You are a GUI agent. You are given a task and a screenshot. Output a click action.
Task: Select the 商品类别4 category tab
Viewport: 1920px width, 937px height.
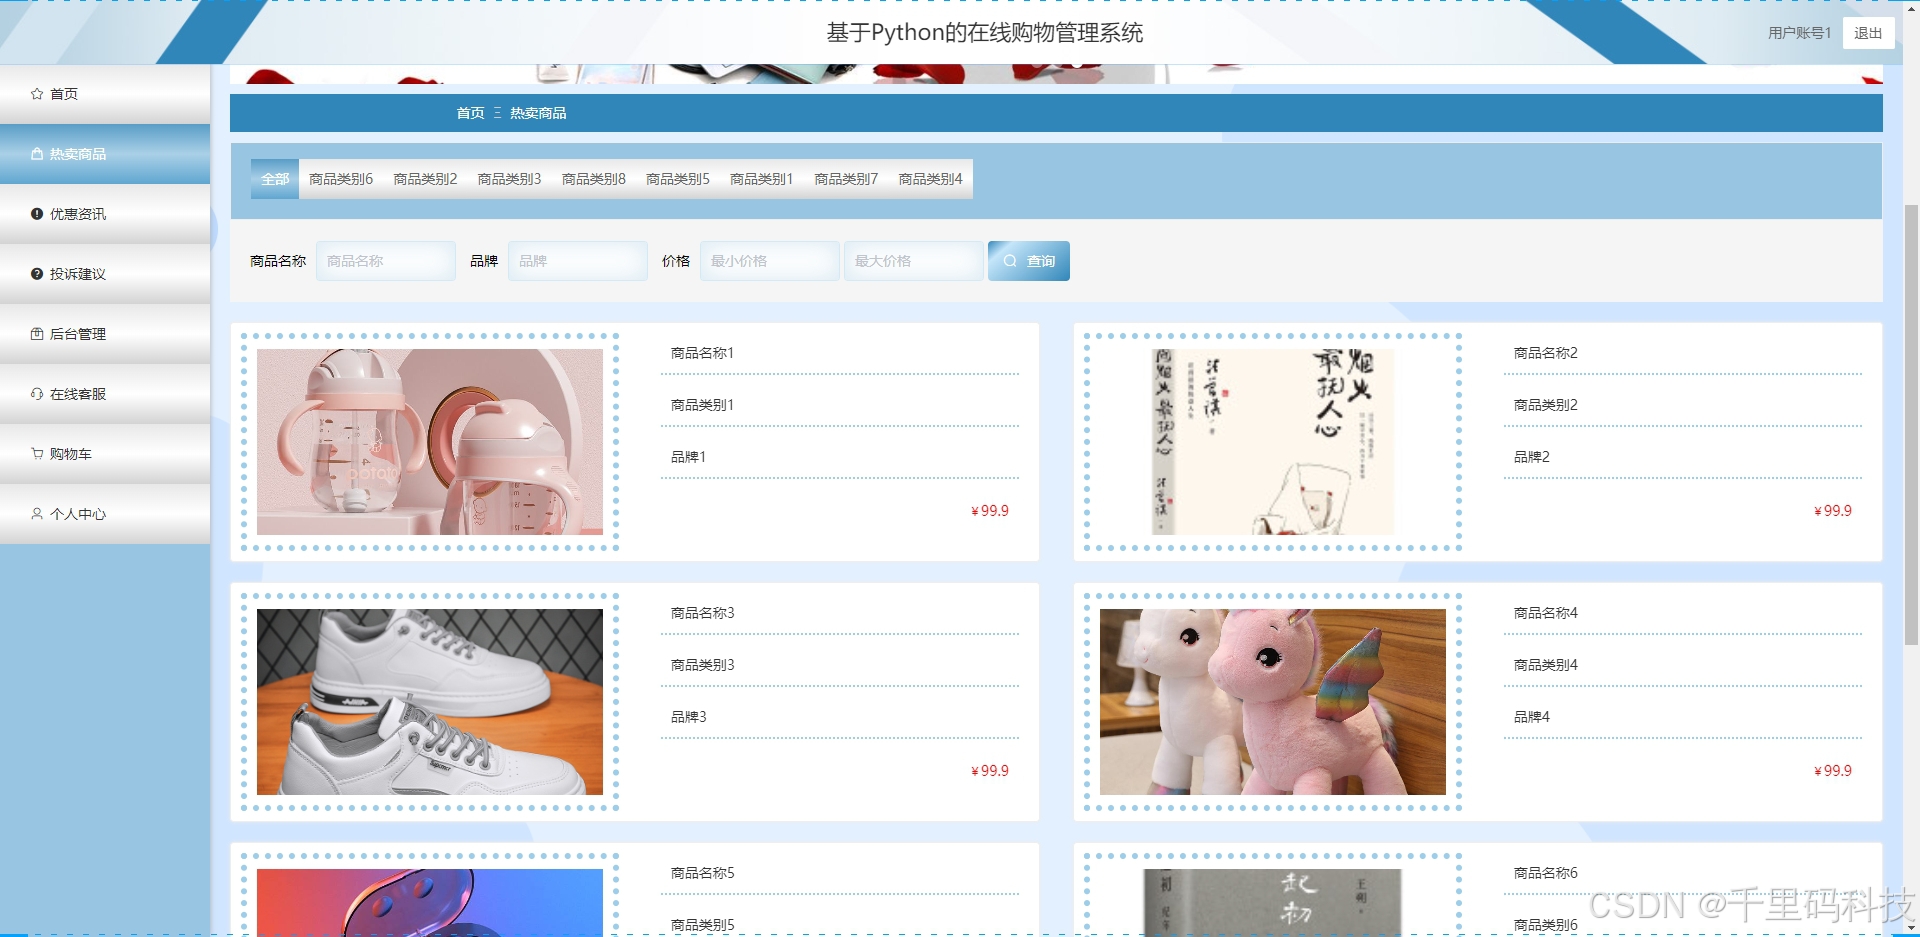(930, 179)
